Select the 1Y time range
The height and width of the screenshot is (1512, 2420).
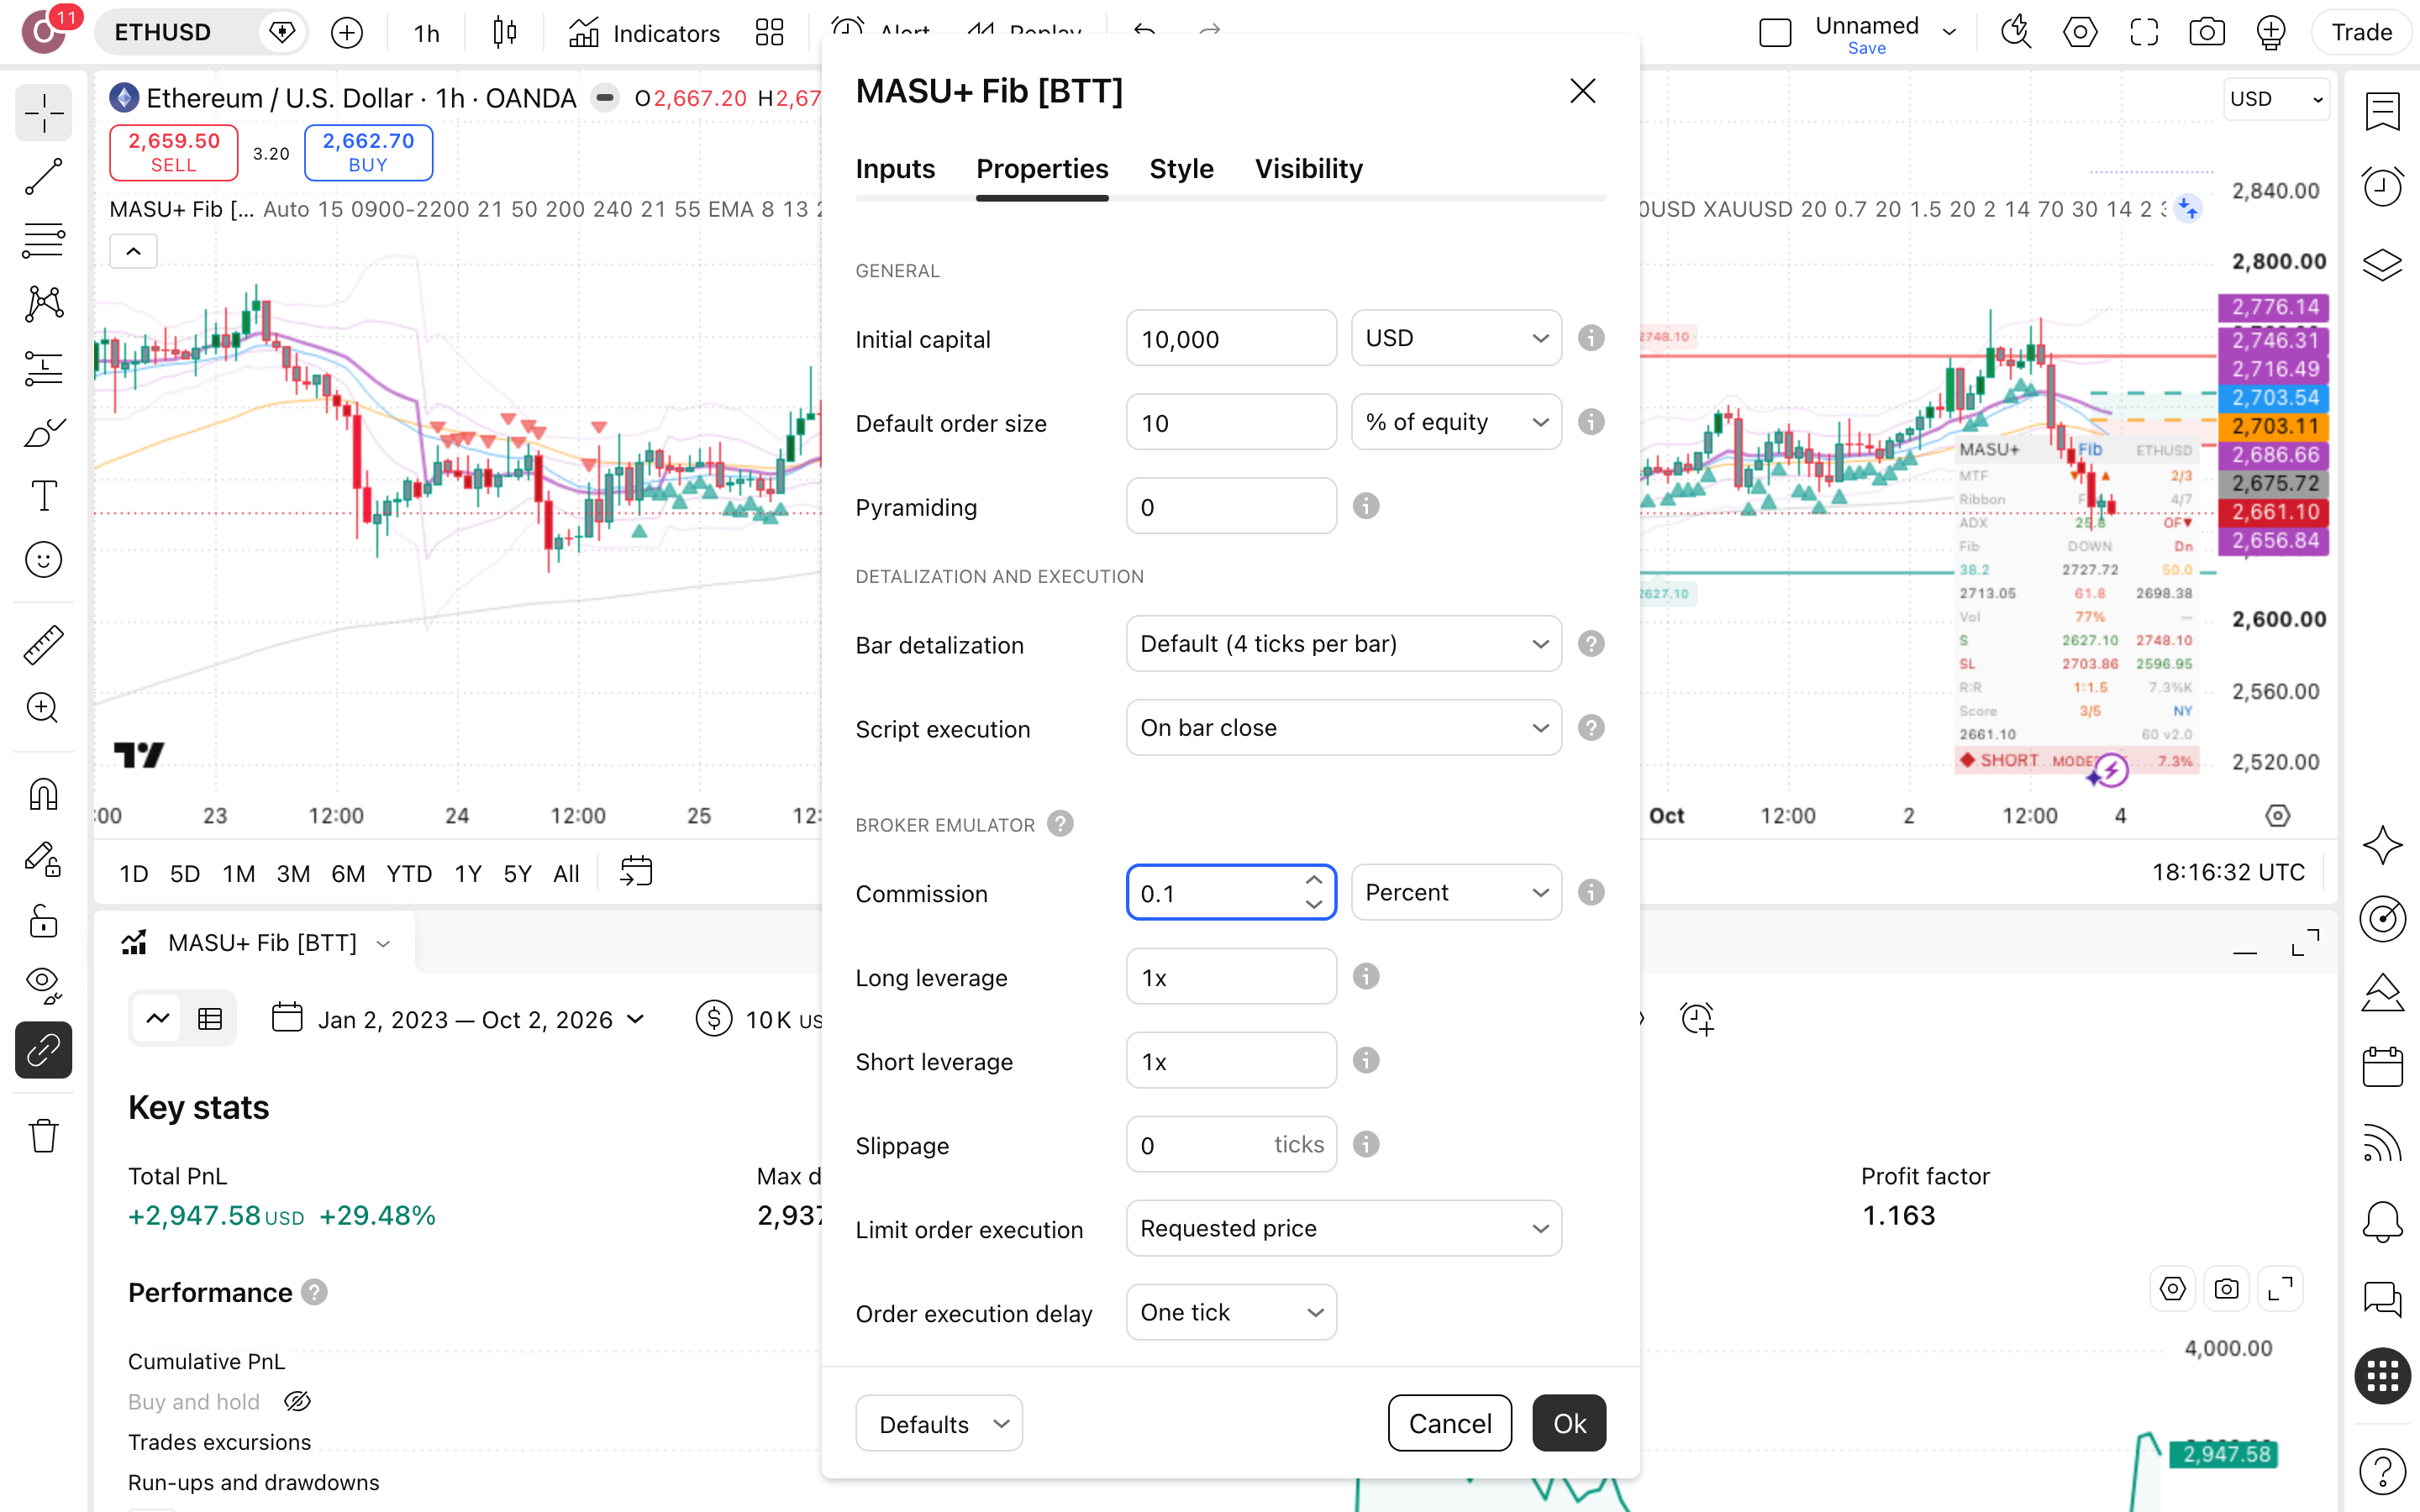pyautogui.click(x=468, y=873)
